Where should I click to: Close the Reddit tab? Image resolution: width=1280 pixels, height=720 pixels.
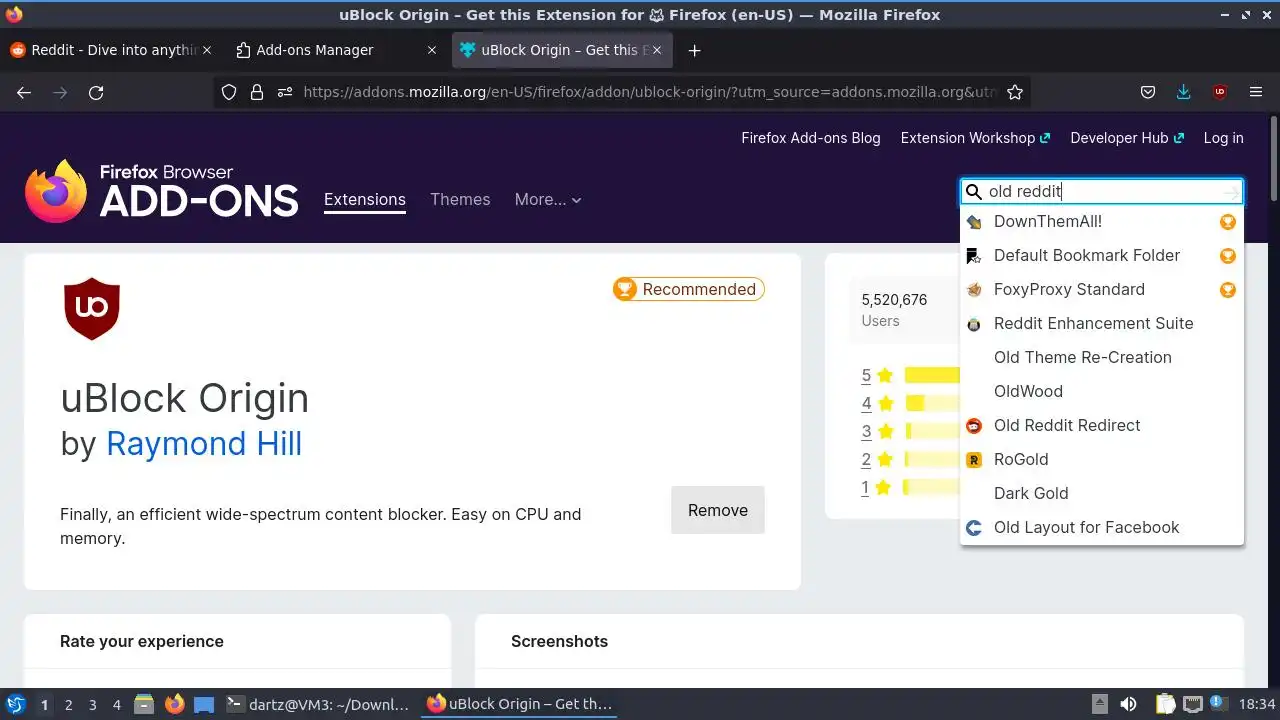click(206, 50)
